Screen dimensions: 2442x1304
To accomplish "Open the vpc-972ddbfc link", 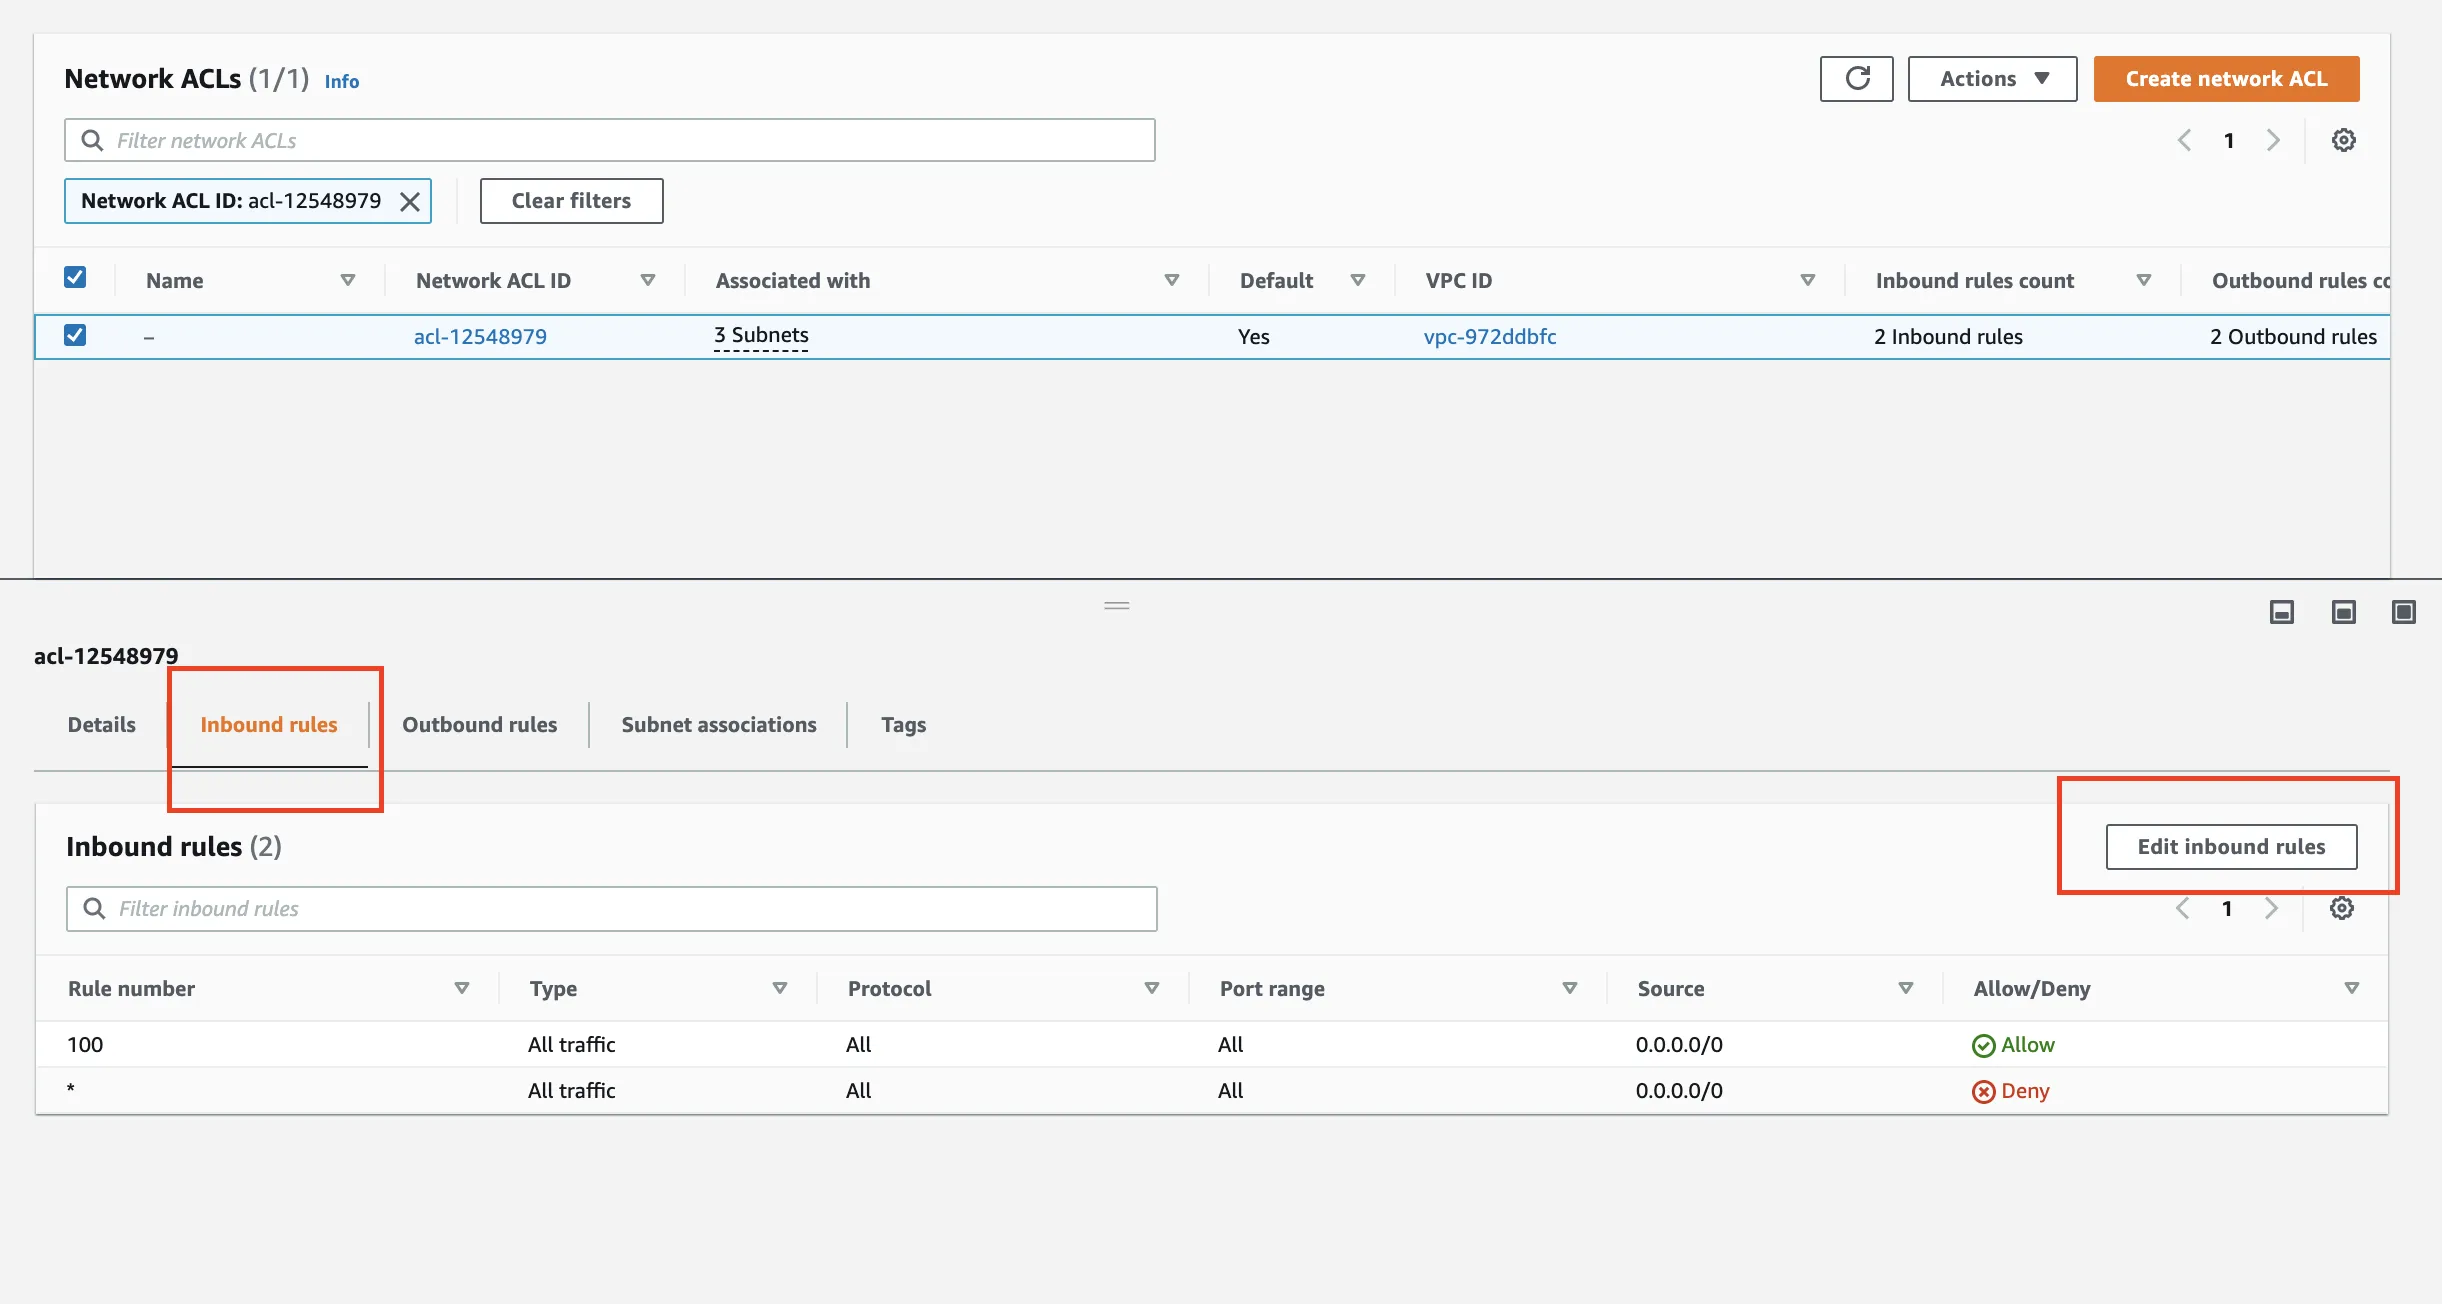I will click(1489, 337).
